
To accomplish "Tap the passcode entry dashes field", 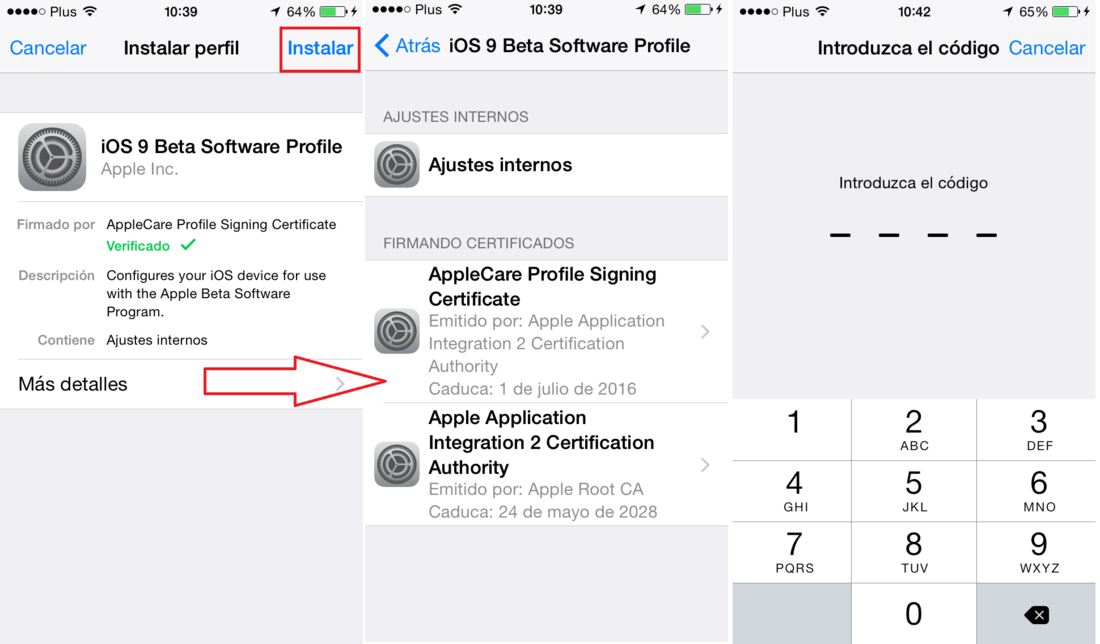I will pyautogui.click(x=913, y=235).
